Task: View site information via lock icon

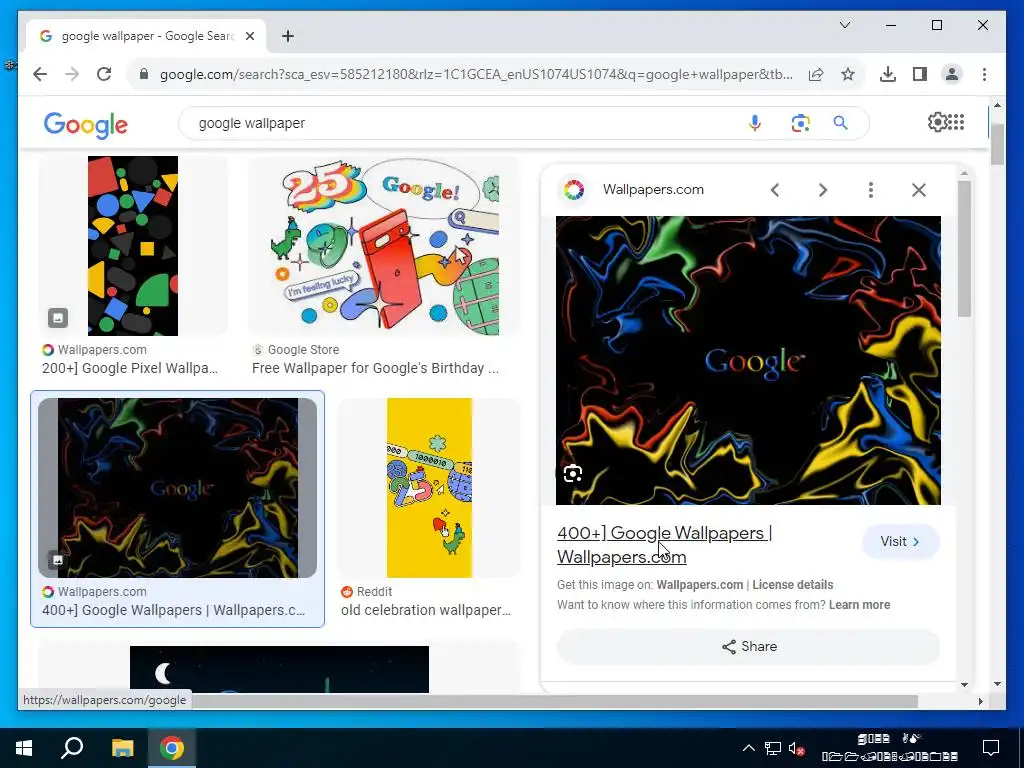Action: point(144,74)
